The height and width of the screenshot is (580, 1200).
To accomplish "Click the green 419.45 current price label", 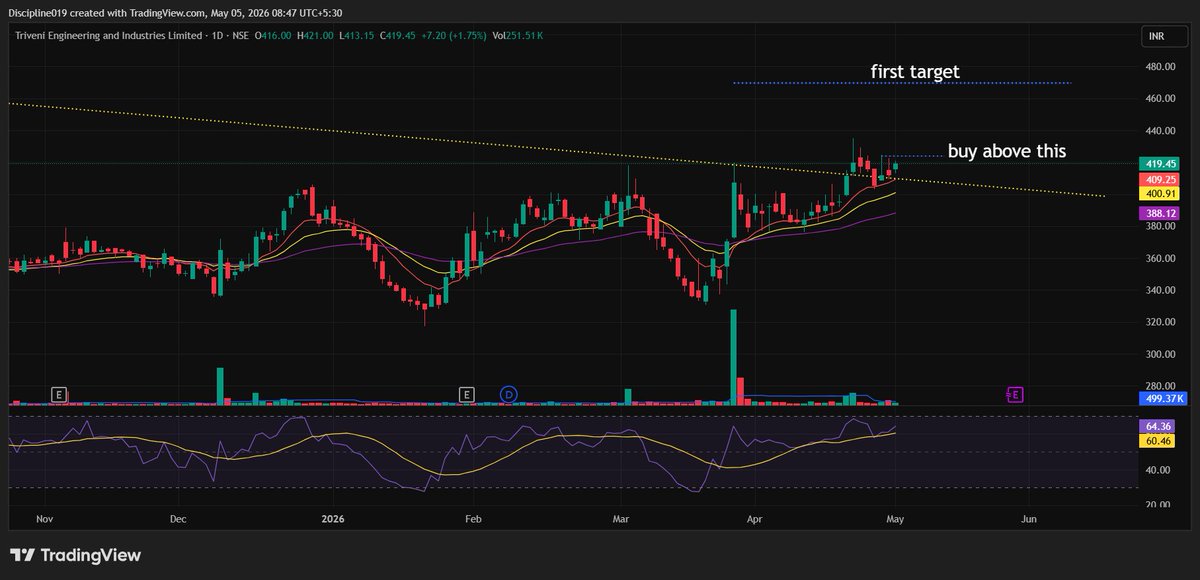I will pos(1161,163).
